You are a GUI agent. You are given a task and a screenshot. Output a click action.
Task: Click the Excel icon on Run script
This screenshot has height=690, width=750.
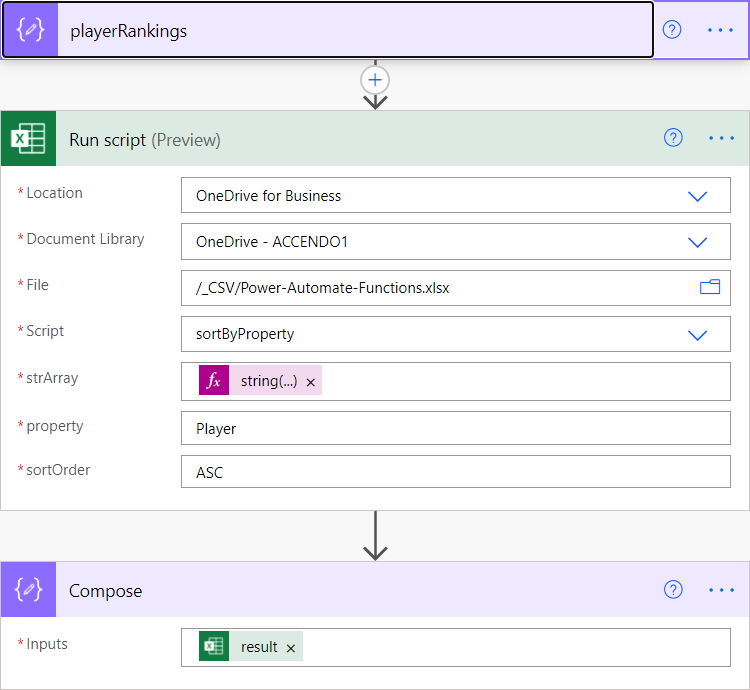(x=29, y=139)
